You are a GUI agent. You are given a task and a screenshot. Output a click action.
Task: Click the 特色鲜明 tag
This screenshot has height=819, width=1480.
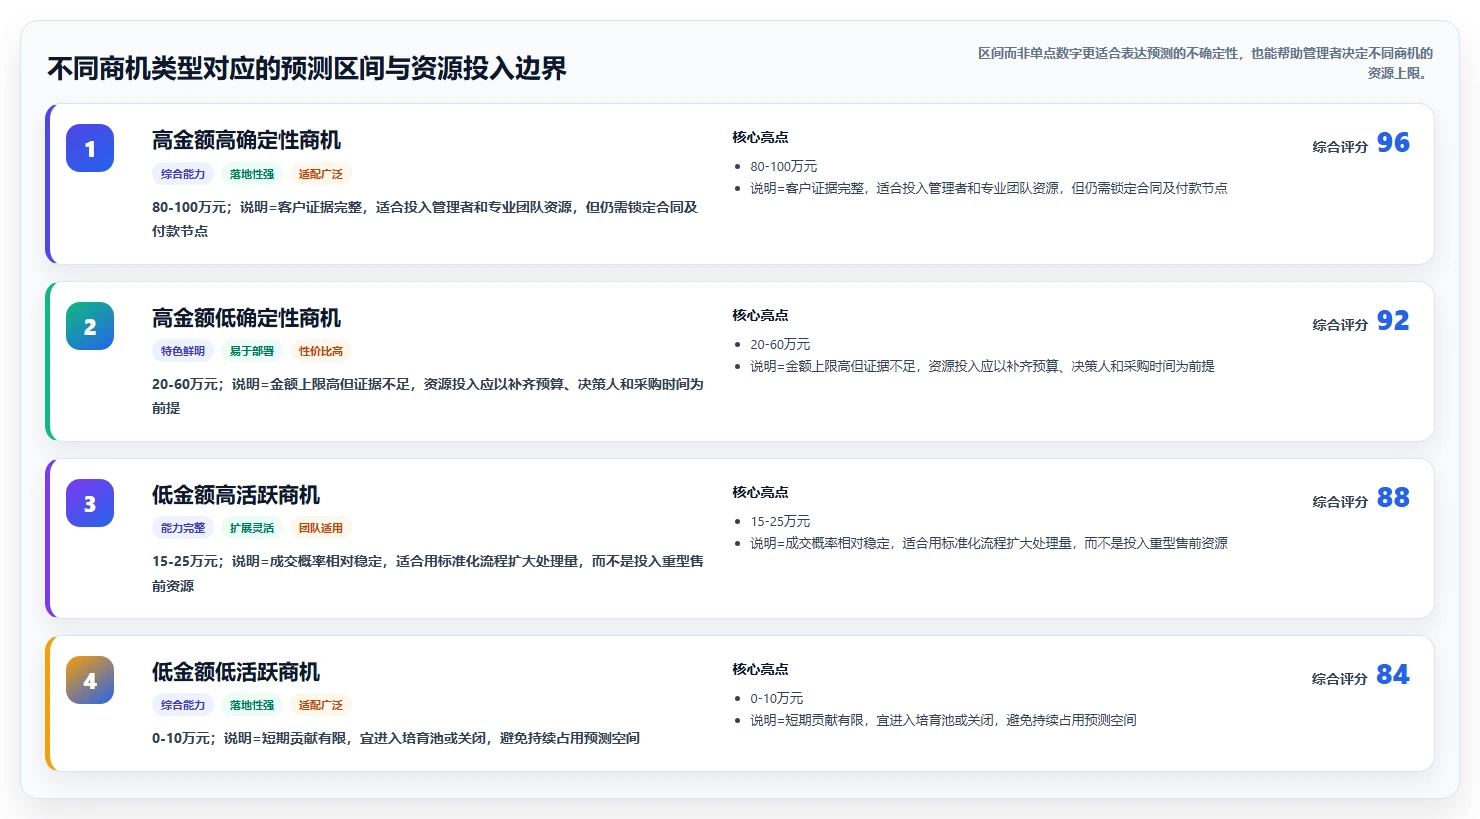183,351
